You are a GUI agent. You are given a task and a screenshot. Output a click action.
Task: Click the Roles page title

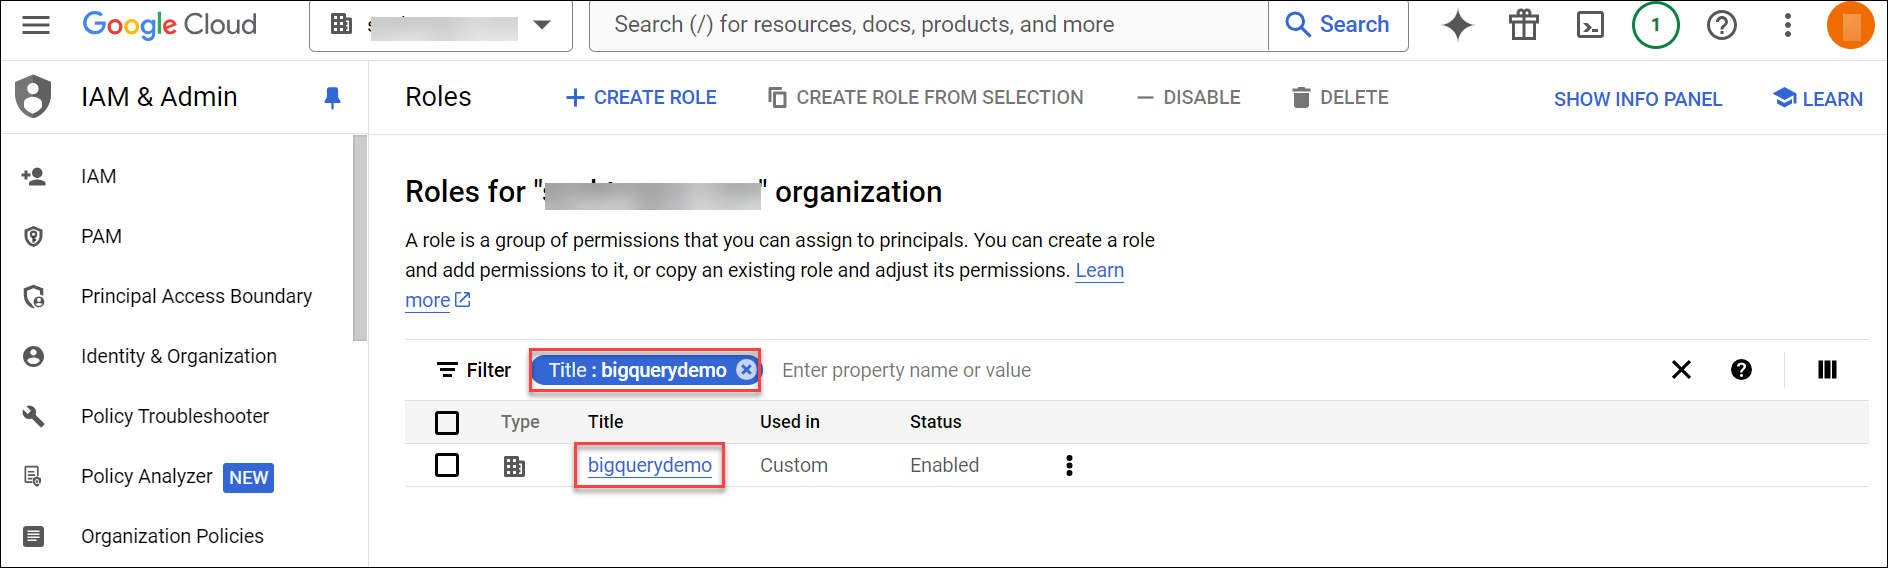[438, 97]
